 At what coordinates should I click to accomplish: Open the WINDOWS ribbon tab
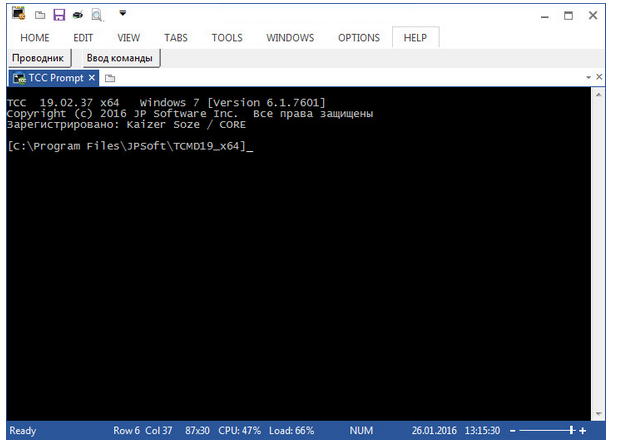click(x=290, y=38)
